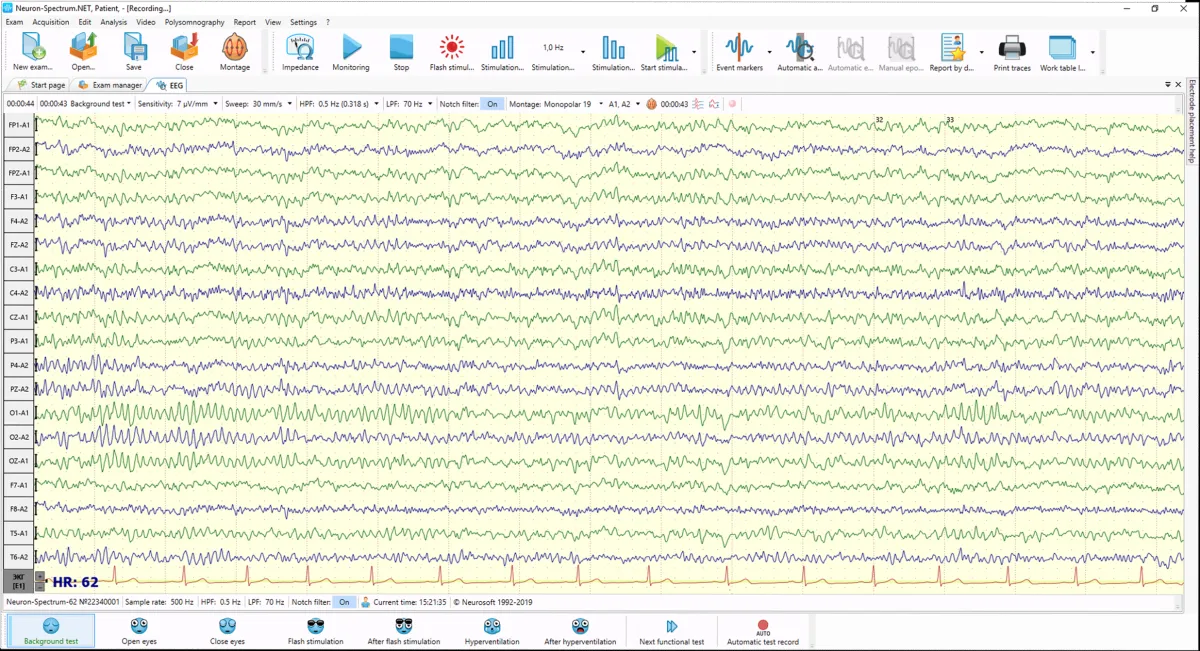Toggle the status bar Notch filter On

(344, 602)
